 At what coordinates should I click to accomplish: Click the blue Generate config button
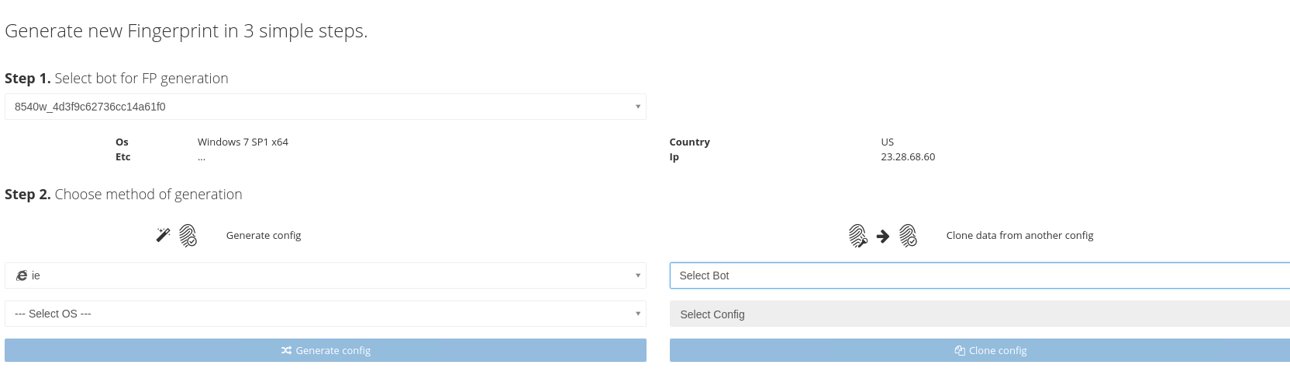[x=325, y=350]
